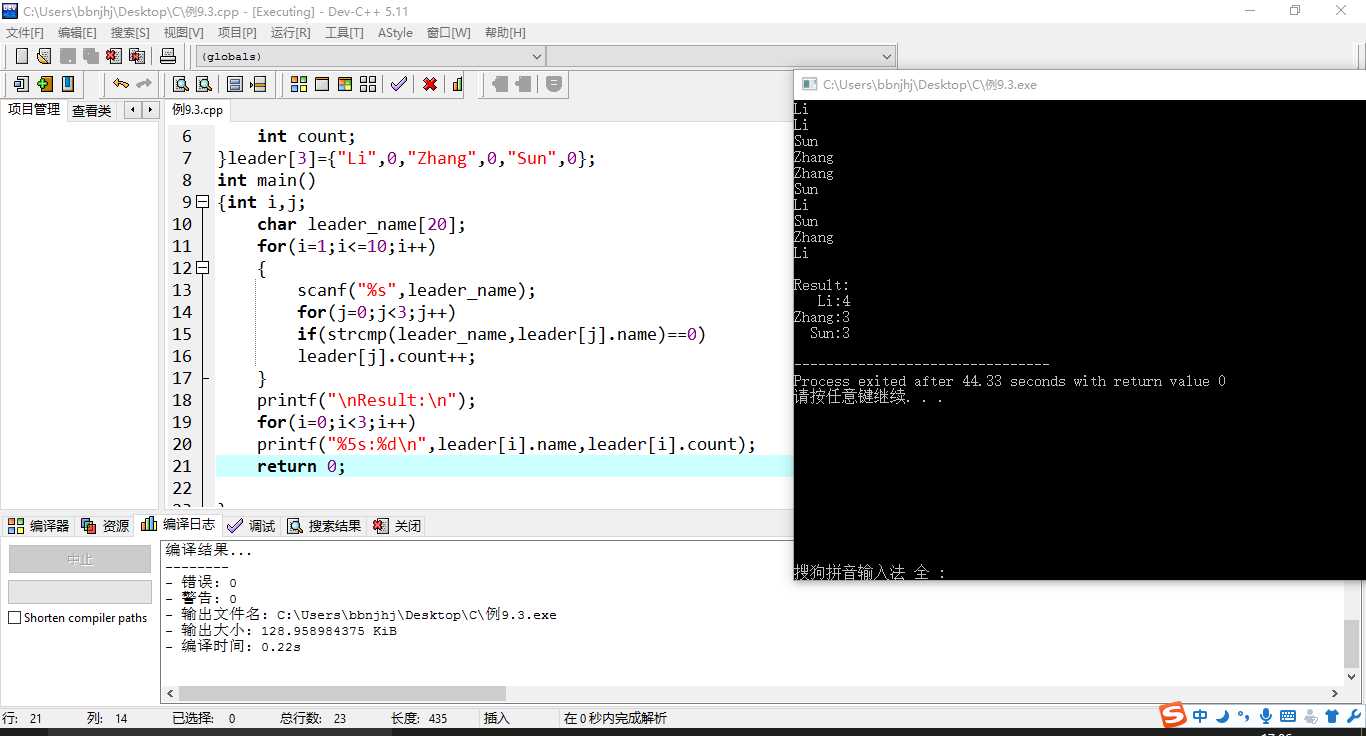This screenshot has height=736, width=1366.
Task: Open the 项目[P] menu
Action: coord(237,33)
